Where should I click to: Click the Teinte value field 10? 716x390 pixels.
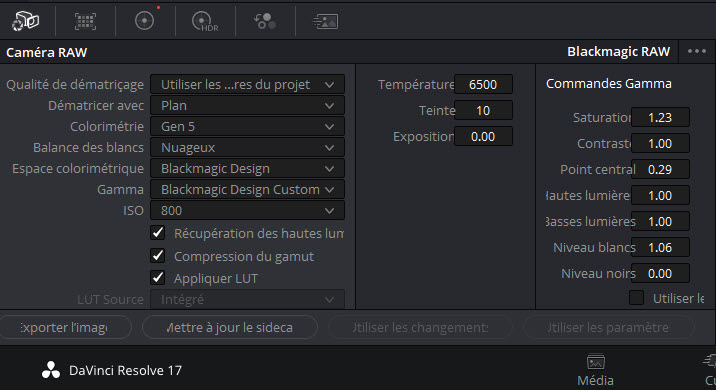(x=483, y=111)
